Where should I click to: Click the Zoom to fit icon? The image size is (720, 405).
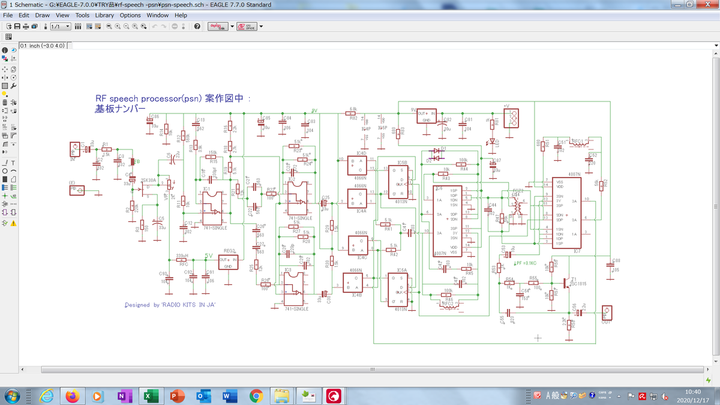[109, 27]
